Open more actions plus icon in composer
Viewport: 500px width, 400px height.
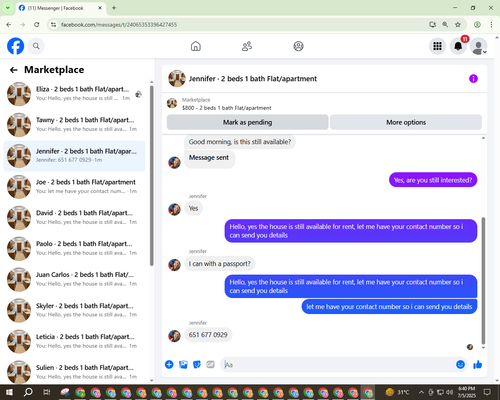169,365
